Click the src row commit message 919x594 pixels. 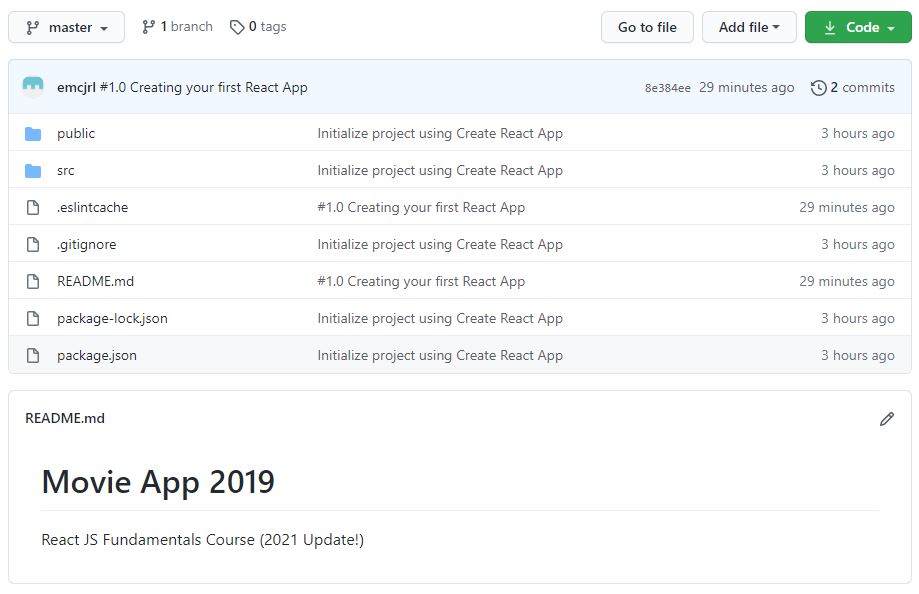point(440,171)
